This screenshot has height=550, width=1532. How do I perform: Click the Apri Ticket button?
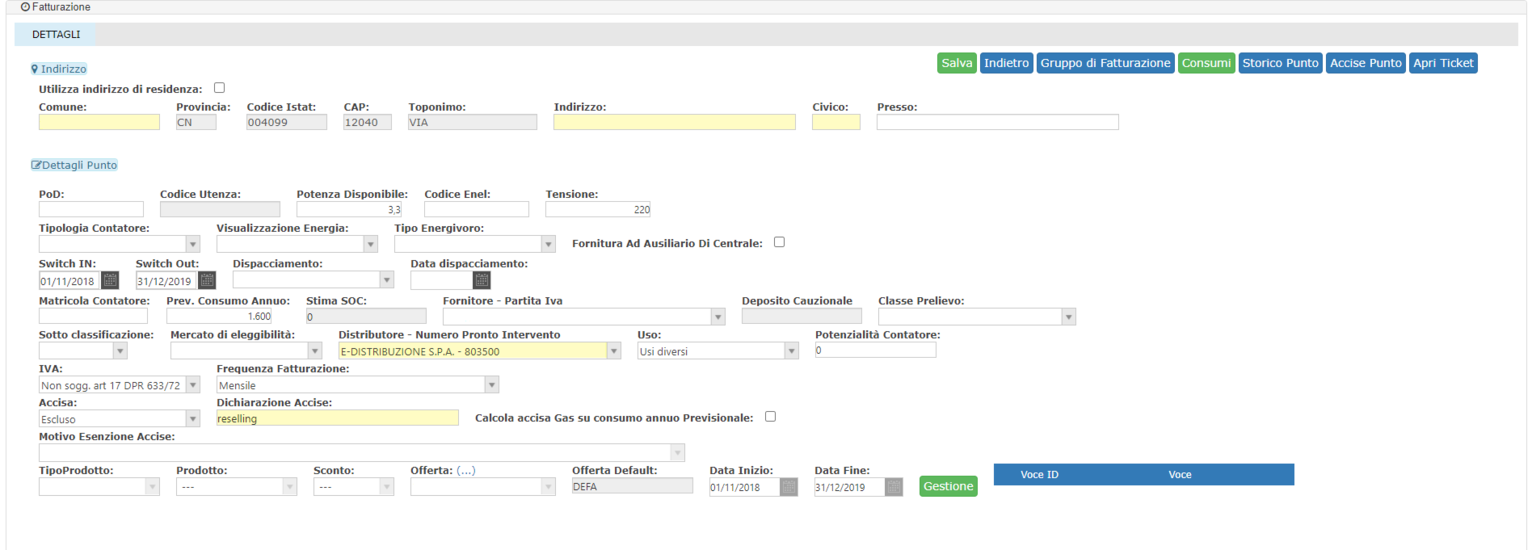tap(1443, 63)
